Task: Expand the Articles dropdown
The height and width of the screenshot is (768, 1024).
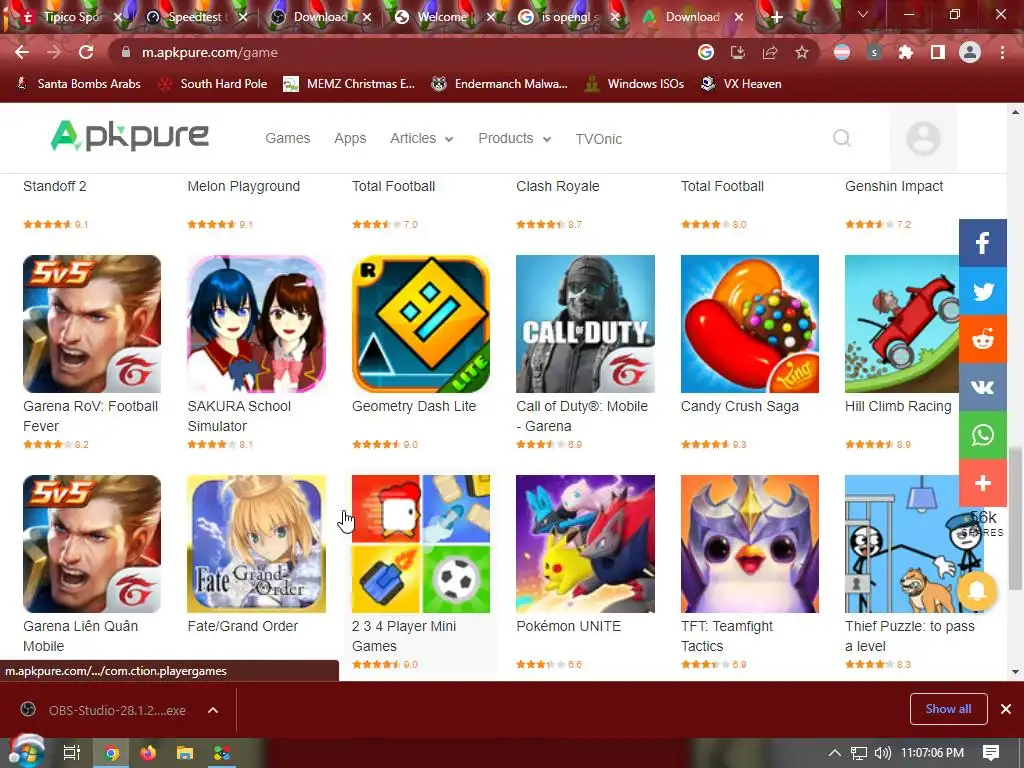Action: coord(421,138)
